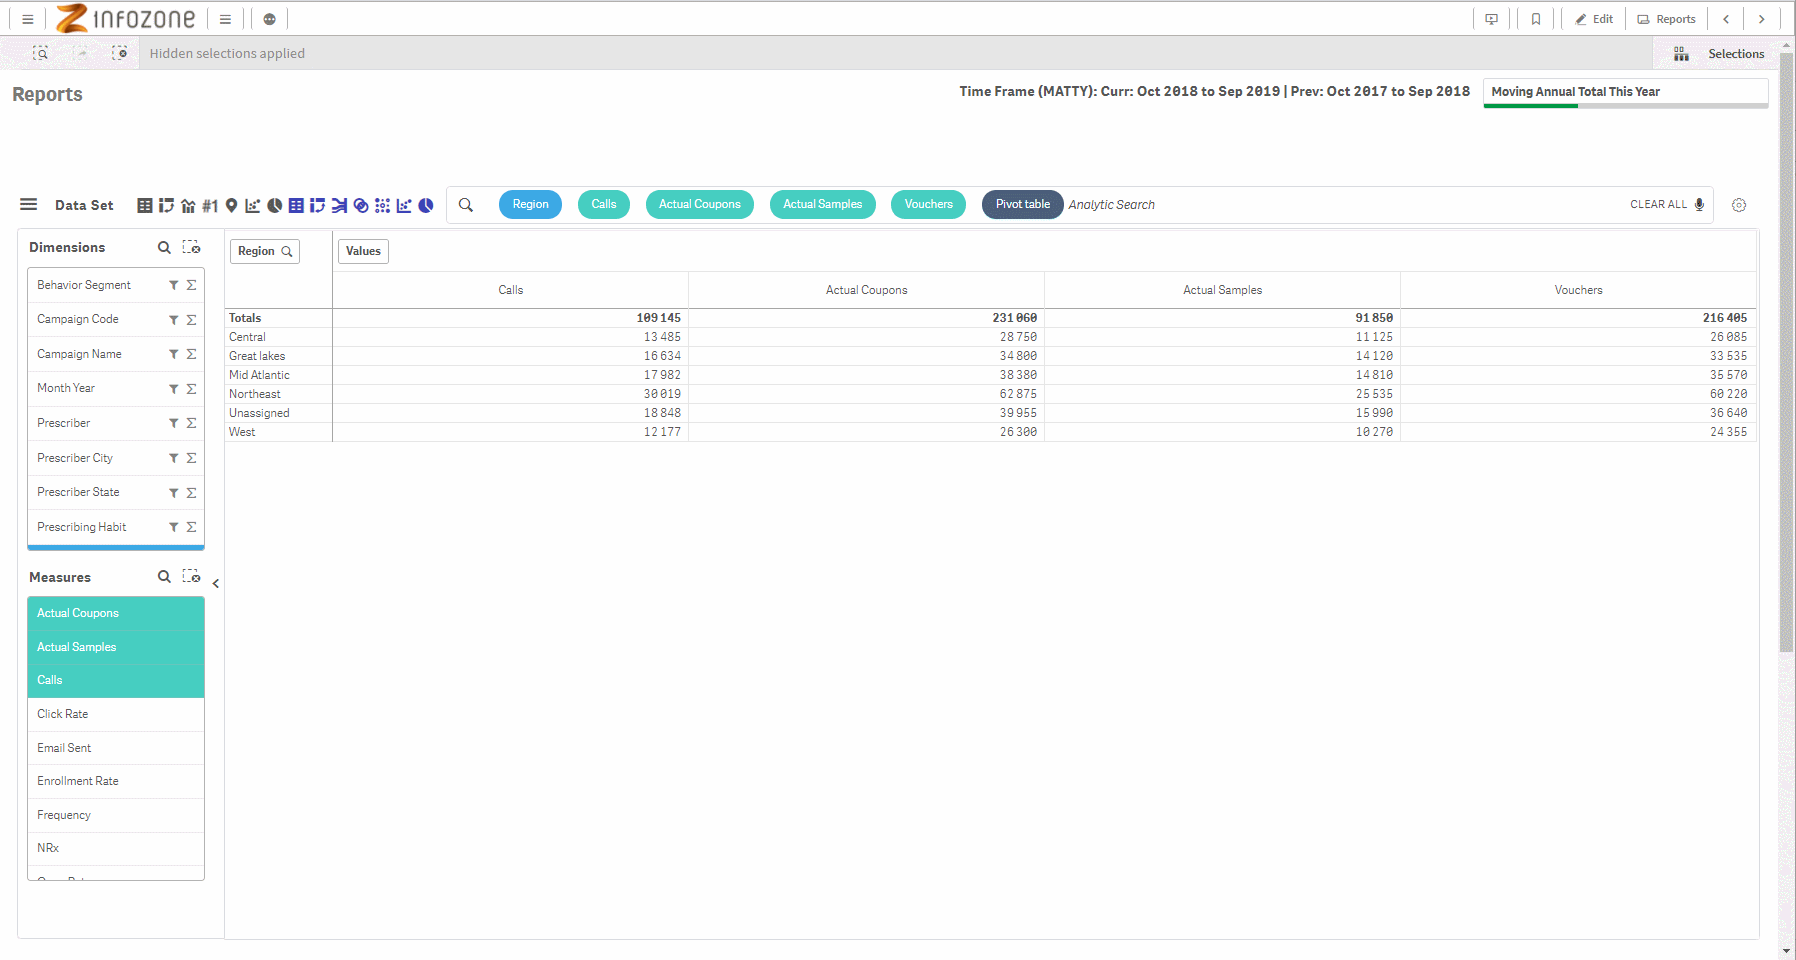Open the presentation screen icon
This screenshot has width=1796, height=960.
pyautogui.click(x=1491, y=19)
